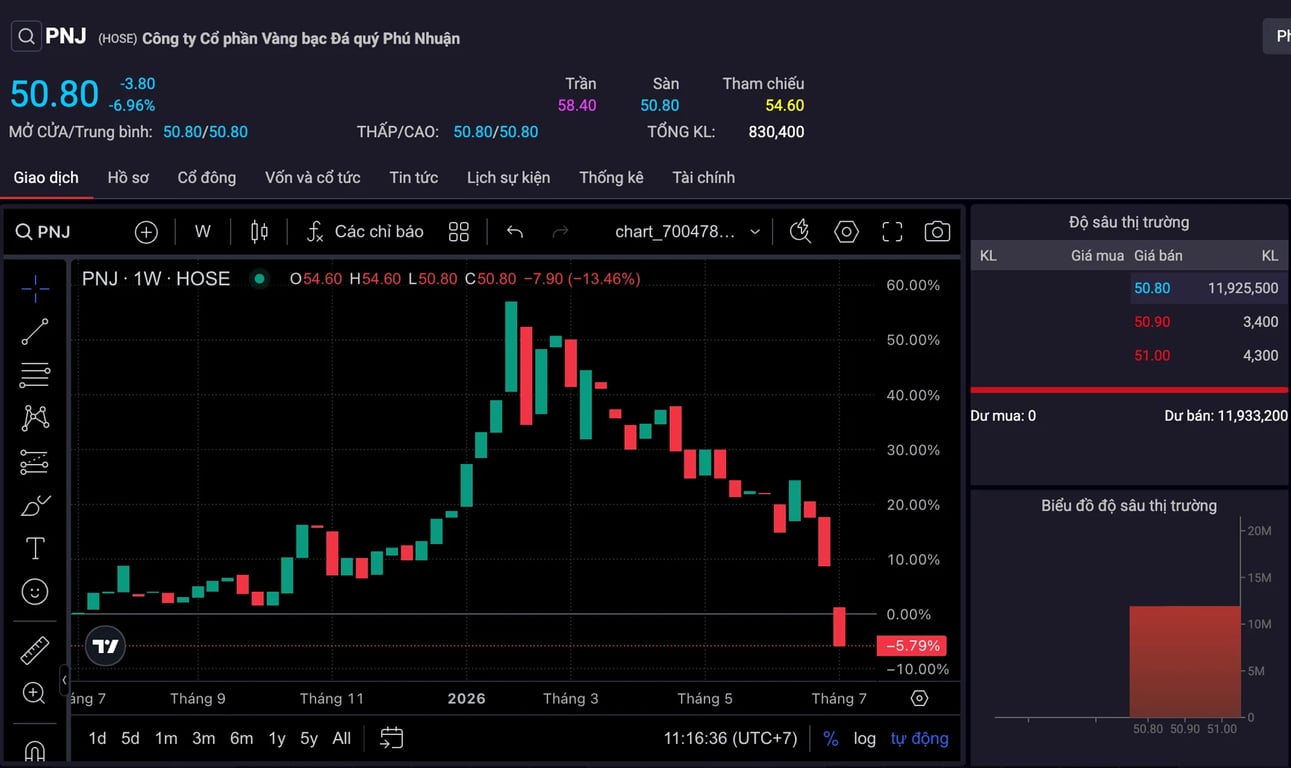Select the crosshair cursor tool
Screen dimensions: 1291x768
pyautogui.click(x=35, y=288)
